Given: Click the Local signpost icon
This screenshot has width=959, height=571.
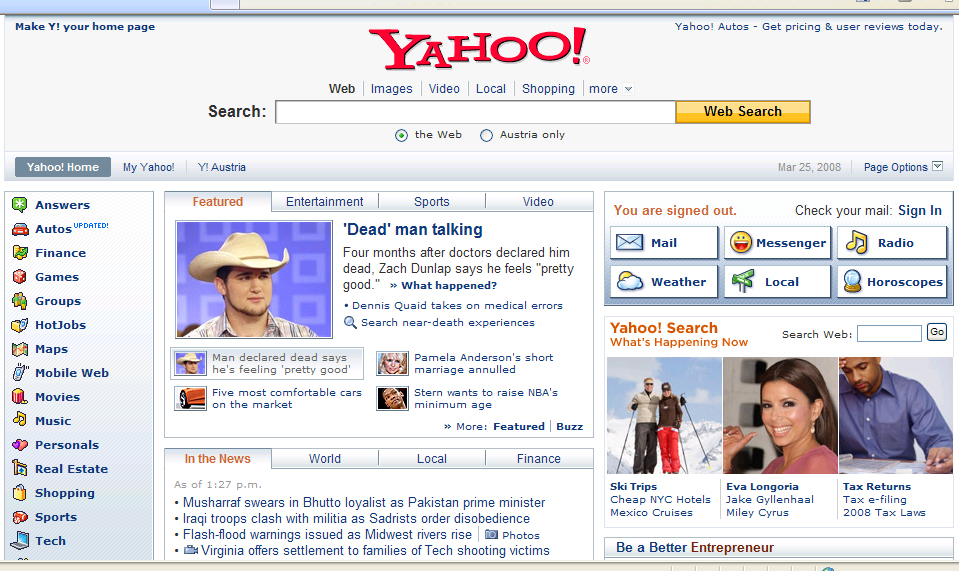Looking at the screenshot, I should (x=742, y=281).
